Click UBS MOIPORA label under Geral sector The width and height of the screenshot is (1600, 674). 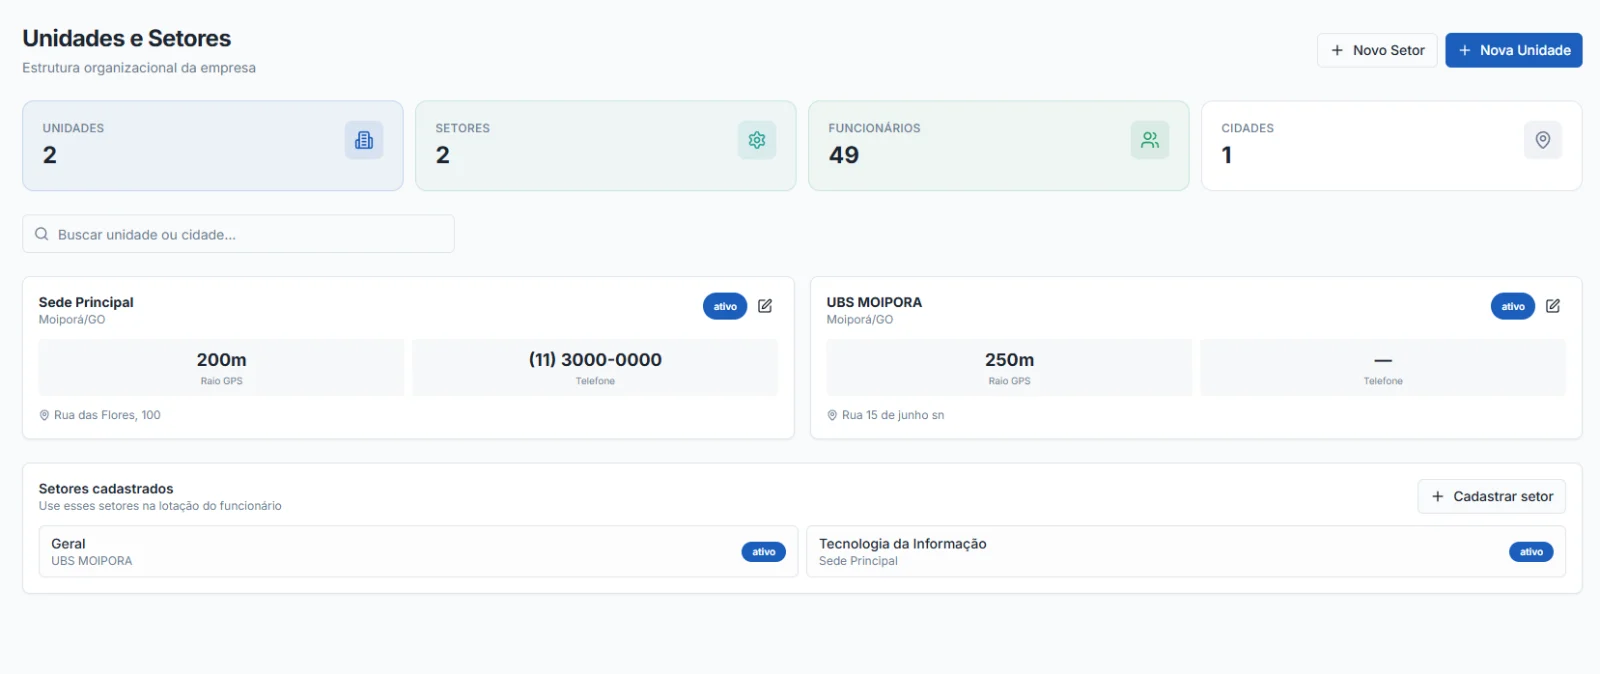92,561
